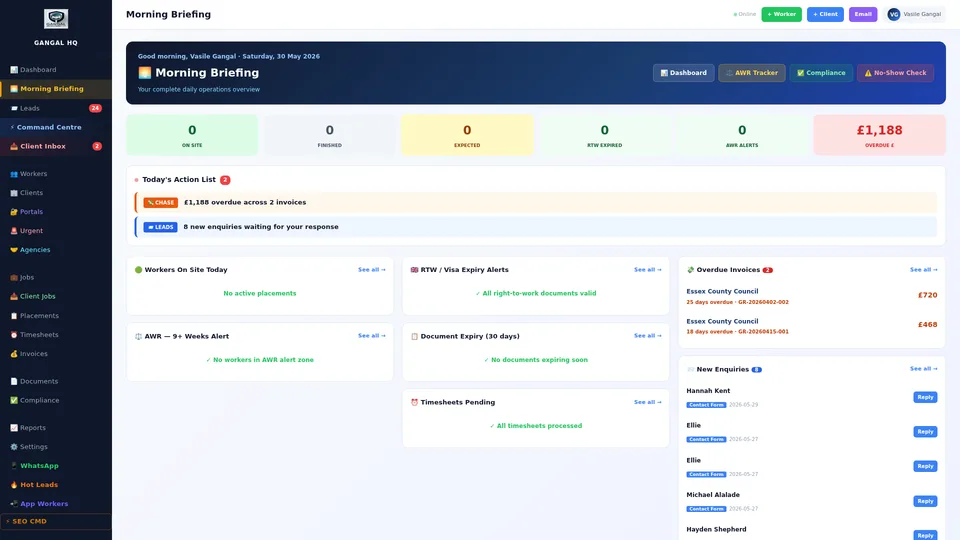Open the No-Show Check banner button

click(x=895, y=73)
